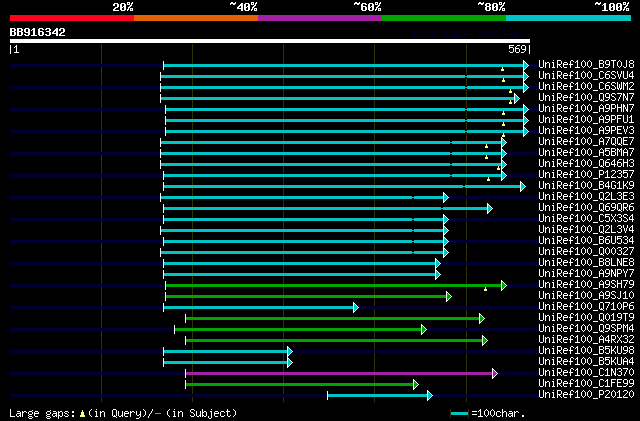Click the arrowhead ending the UniRef100_Q69QR6 bar
The width and height of the screenshot is (640, 421).
click(x=490, y=209)
